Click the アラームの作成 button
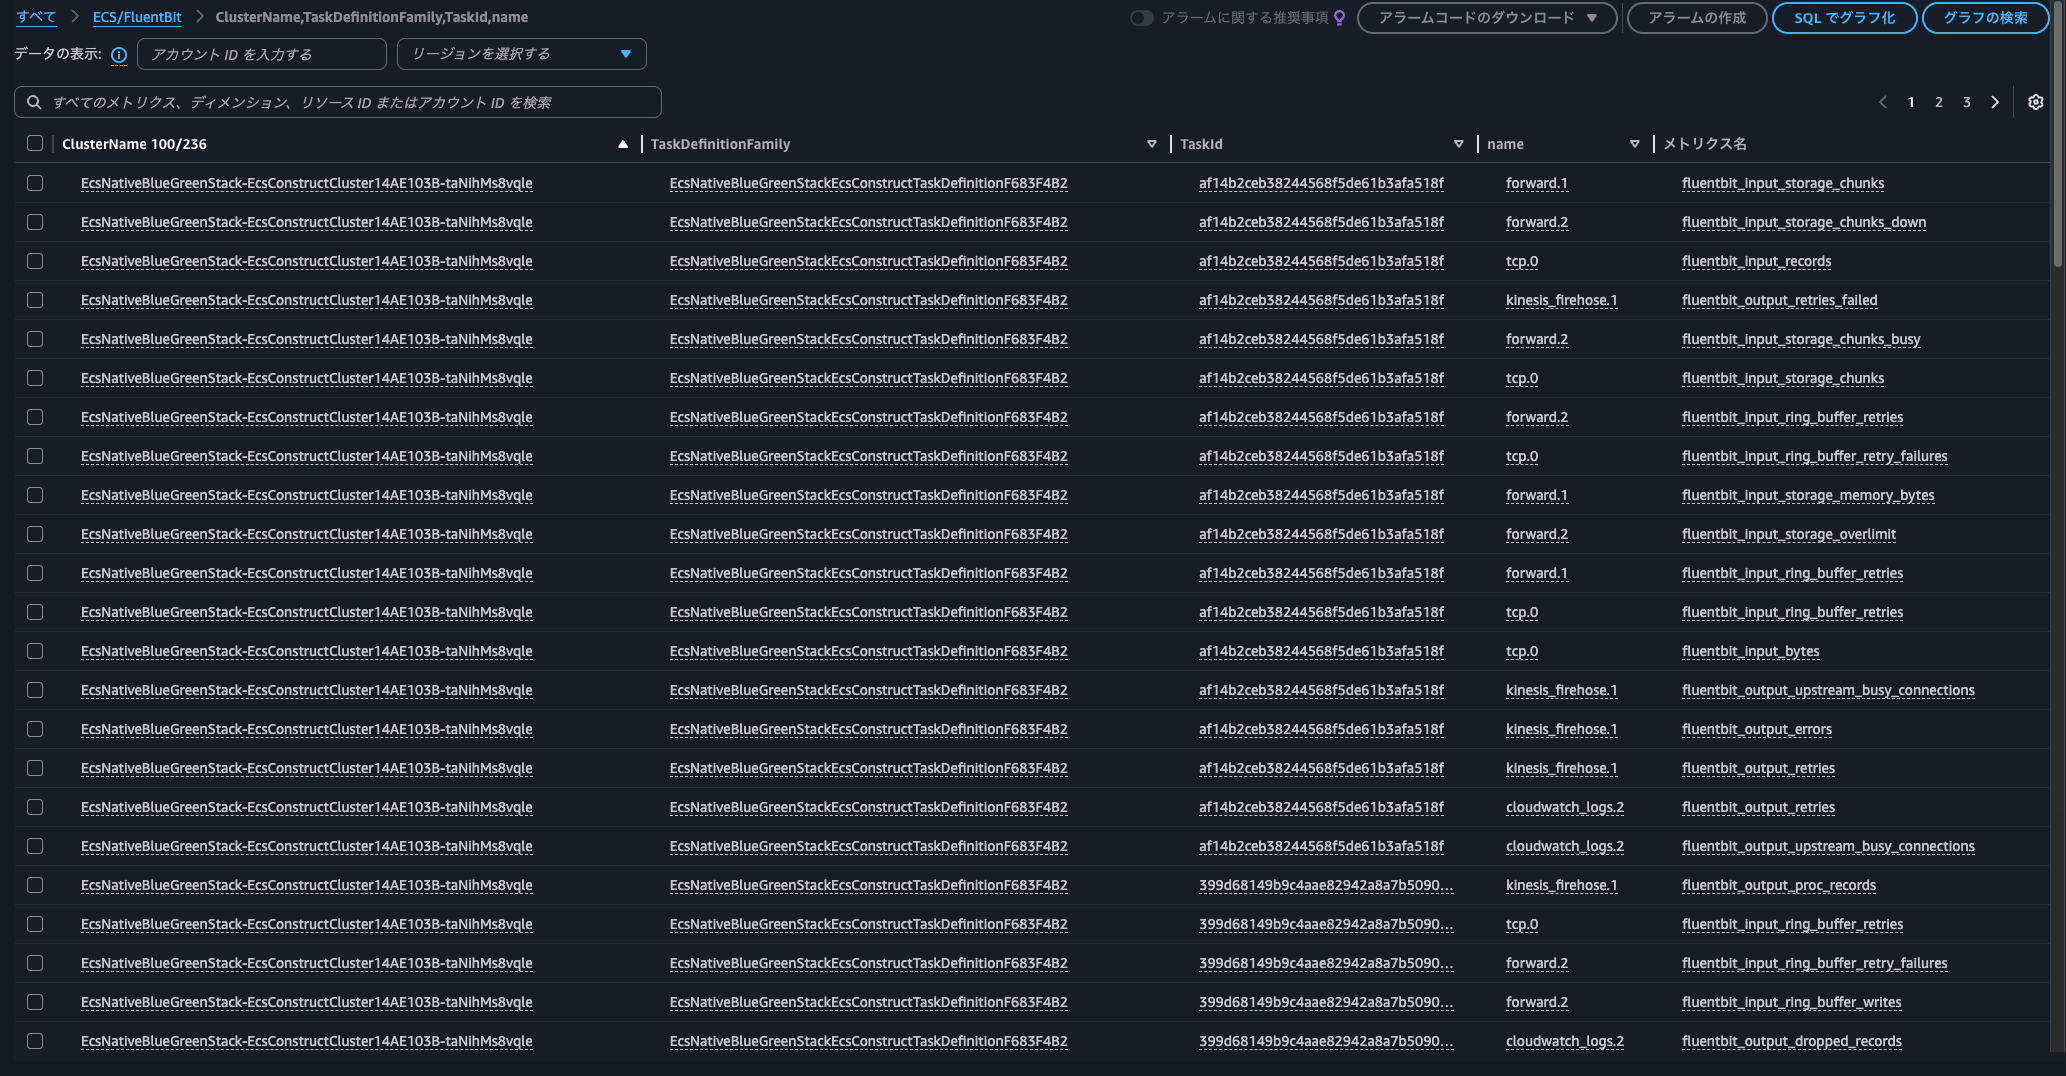2066x1076 pixels. (1696, 16)
